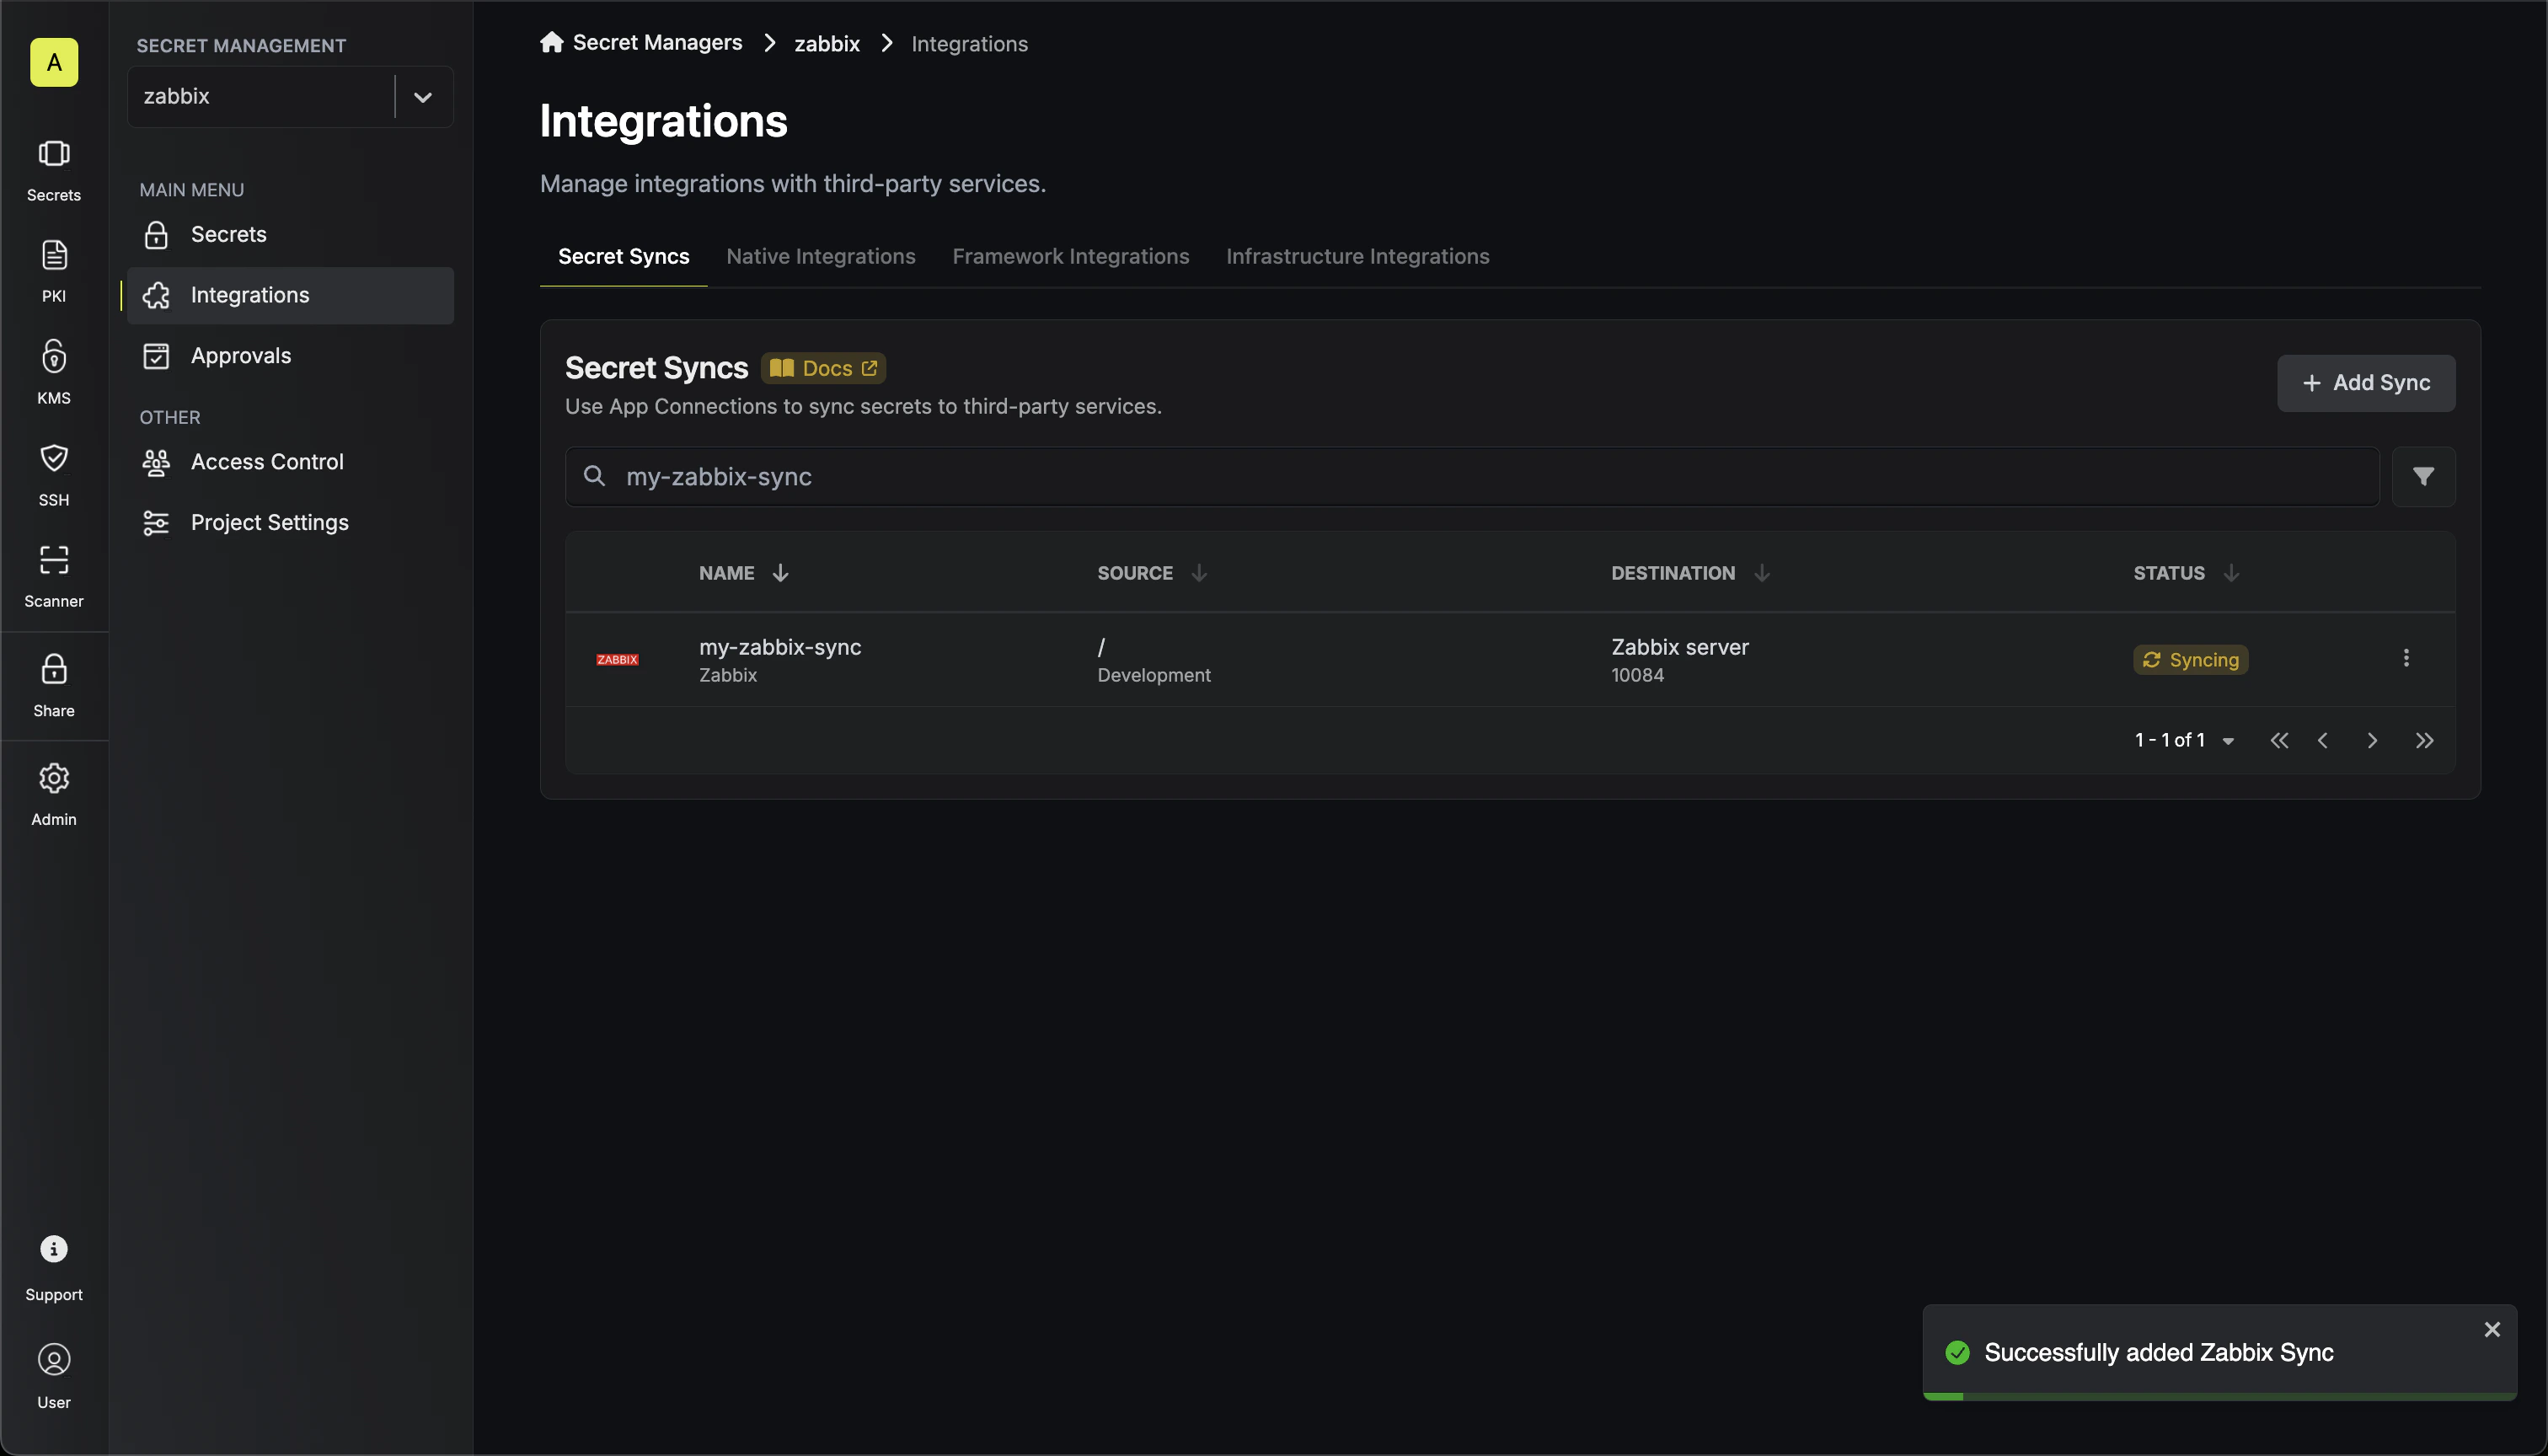Open Approvals in the main menu
This screenshot has height=1456, width=2548.
[290, 356]
